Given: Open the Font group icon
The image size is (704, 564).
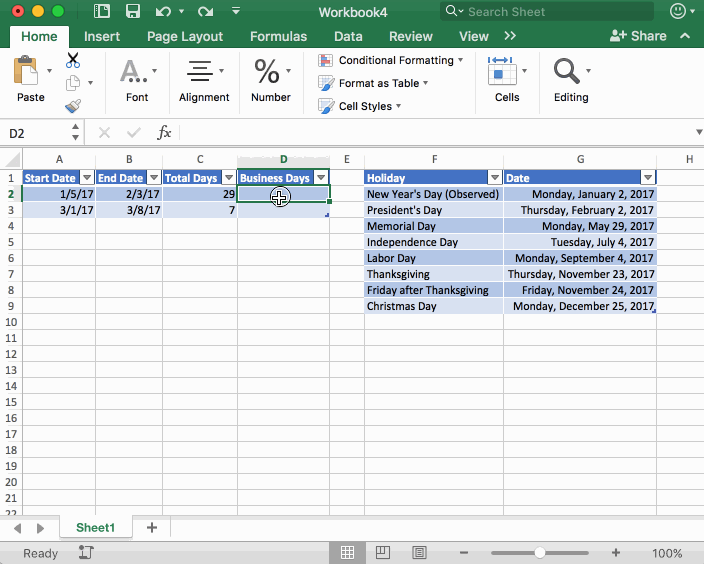Looking at the screenshot, I should [133, 71].
